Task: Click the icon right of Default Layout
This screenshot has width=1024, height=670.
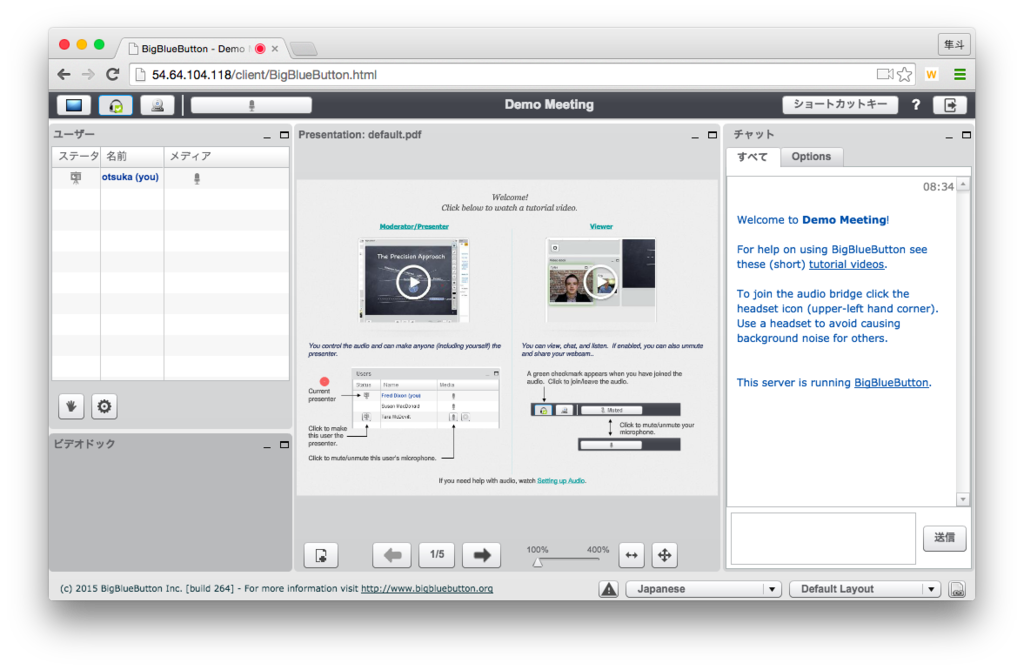Action: pos(957,589)
